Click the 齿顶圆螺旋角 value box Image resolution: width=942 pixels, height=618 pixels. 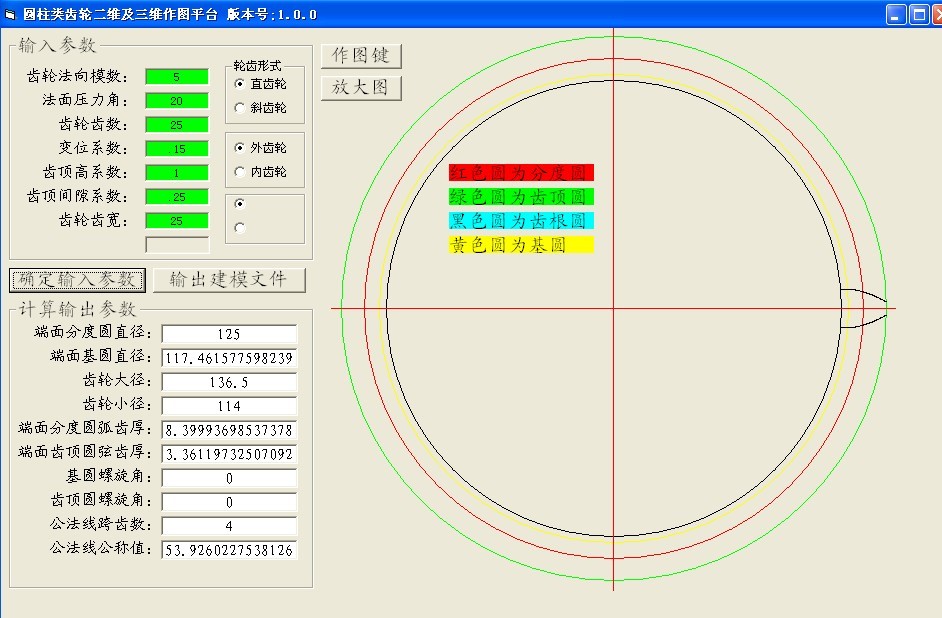(229, 502)
